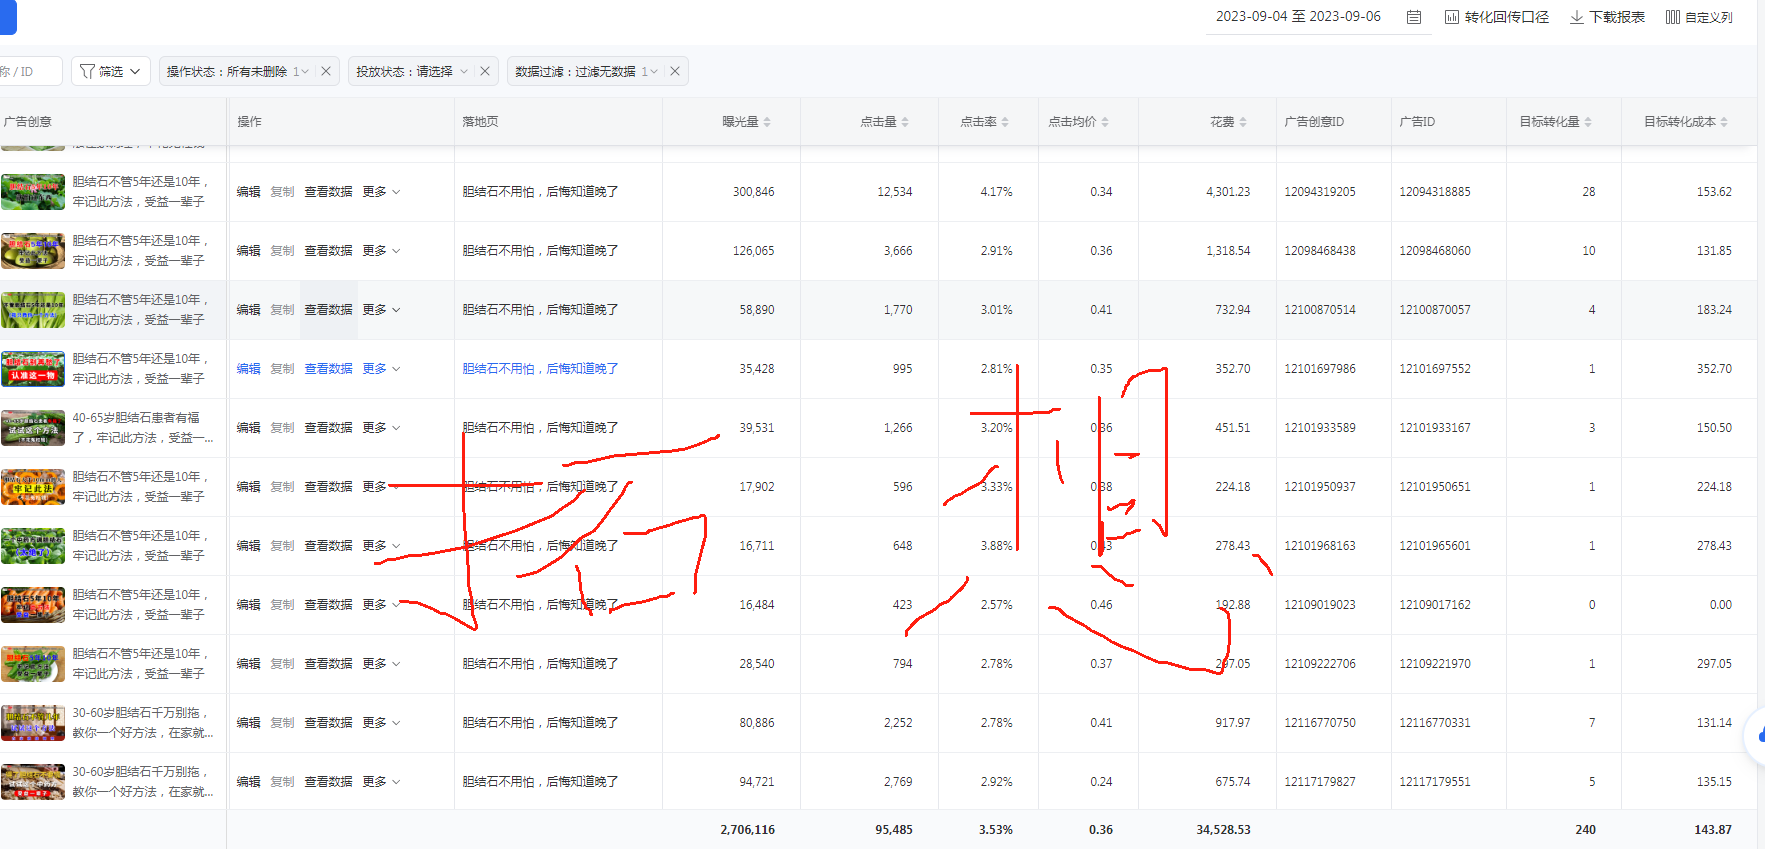Click 复制 in row with ad ID 12116770331
Screen dimensions: 1765x849
click(x=282, y=723)
